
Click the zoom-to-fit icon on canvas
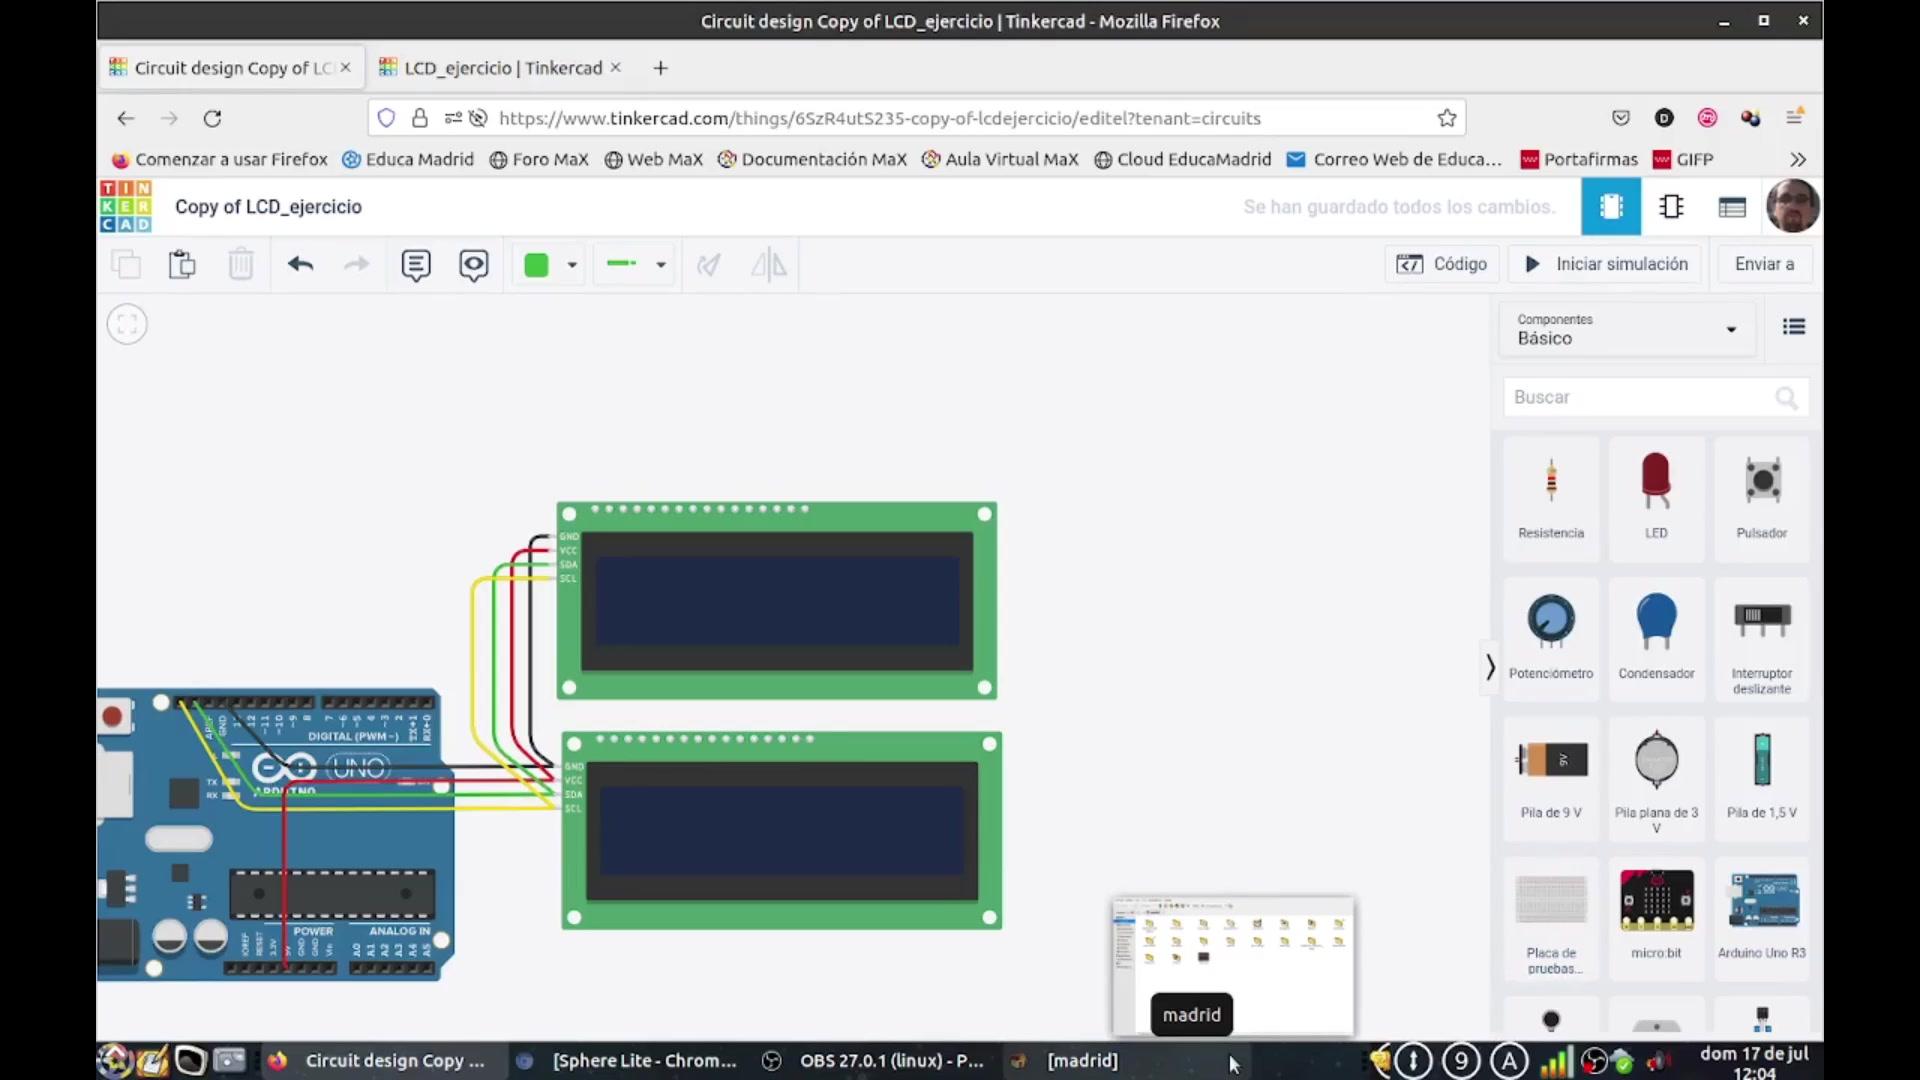(127, 324)
